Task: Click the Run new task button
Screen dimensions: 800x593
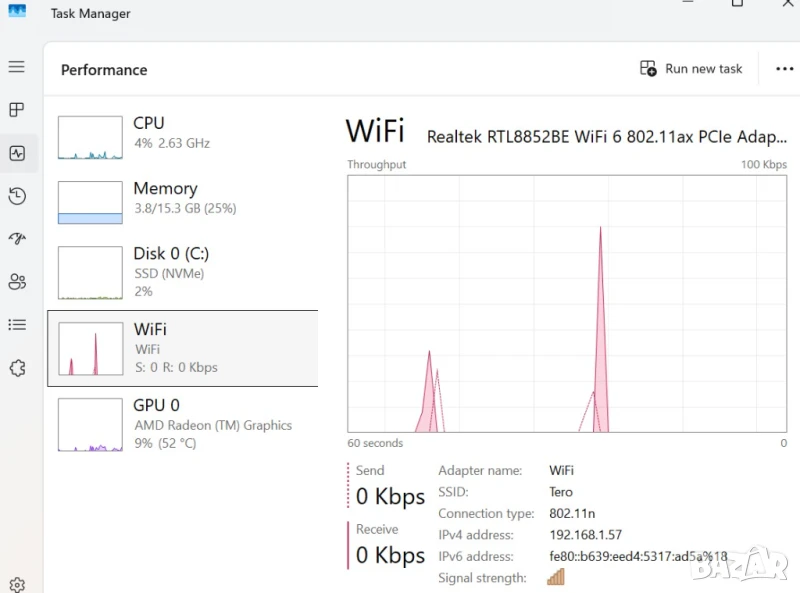Action: [x=691, y=69]
